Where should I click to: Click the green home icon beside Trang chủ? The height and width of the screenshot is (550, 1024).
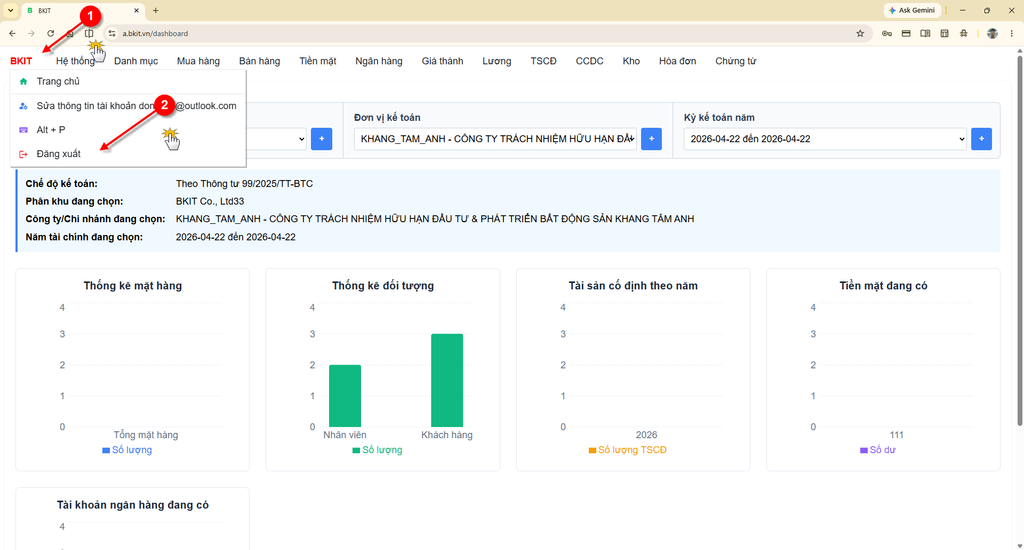[24, 82]
